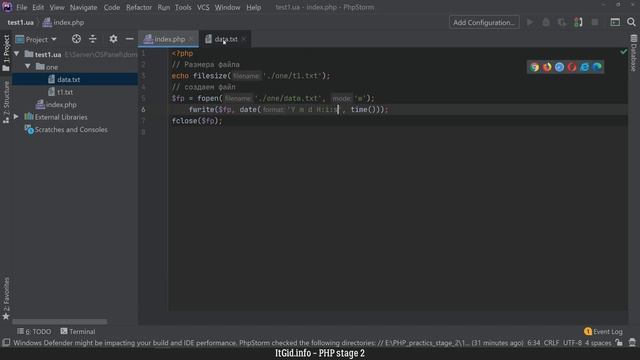
Task: Change 4 spaces indent setting
Action: [x=598, y=343]
